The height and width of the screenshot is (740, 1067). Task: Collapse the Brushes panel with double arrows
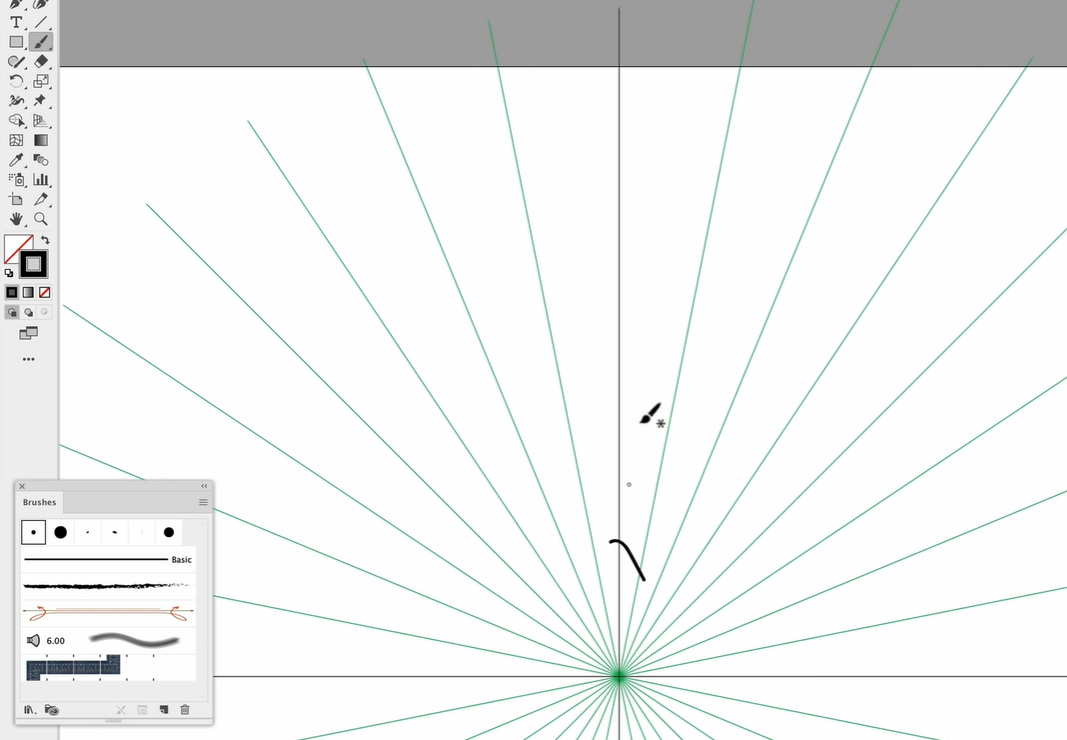[204, 487]
